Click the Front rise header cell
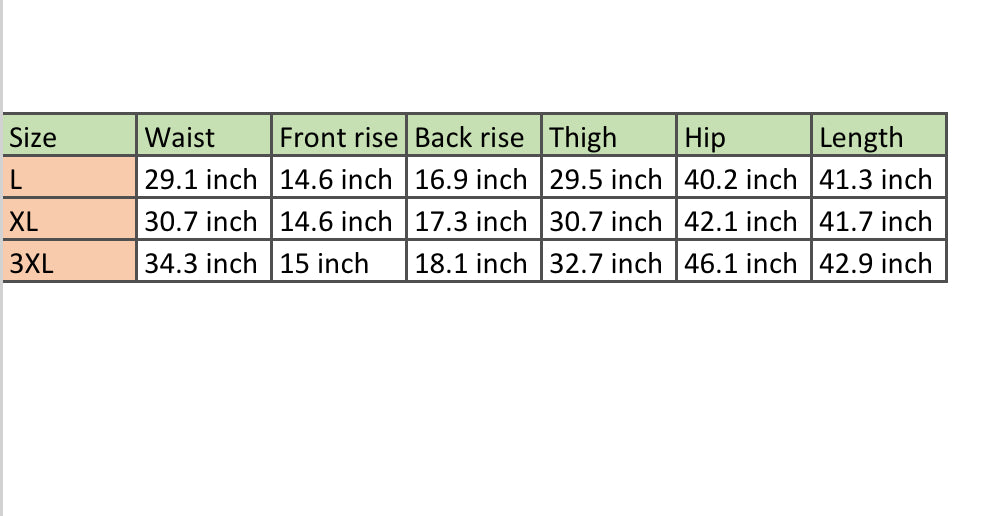The height and width of the screenshot is (516, 990). (x=339, y=137)
